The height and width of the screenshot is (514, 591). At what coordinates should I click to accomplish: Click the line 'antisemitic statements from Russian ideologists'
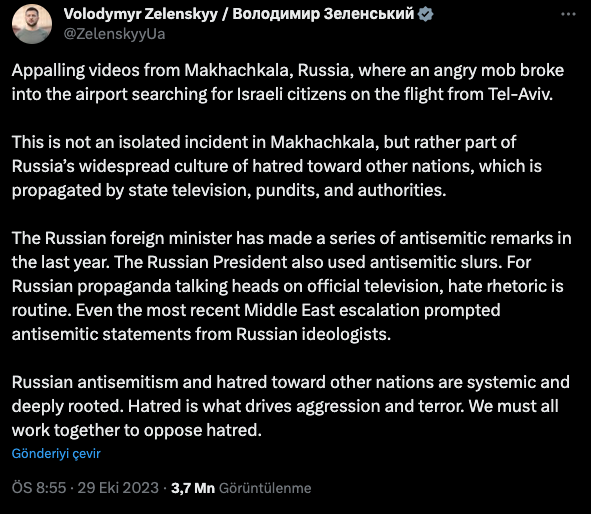click(201, 334)
